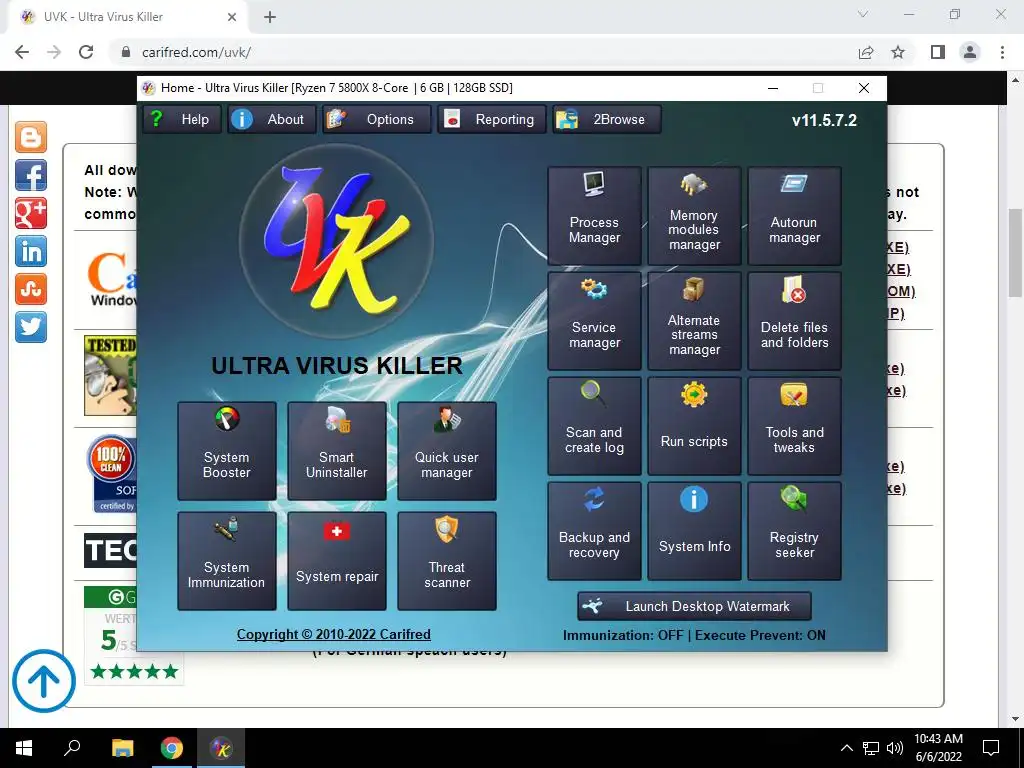The width and height of the screenshot is (1024, 768).
Task: Open the System Immunization tile
Action: click(x=227, y=561)
